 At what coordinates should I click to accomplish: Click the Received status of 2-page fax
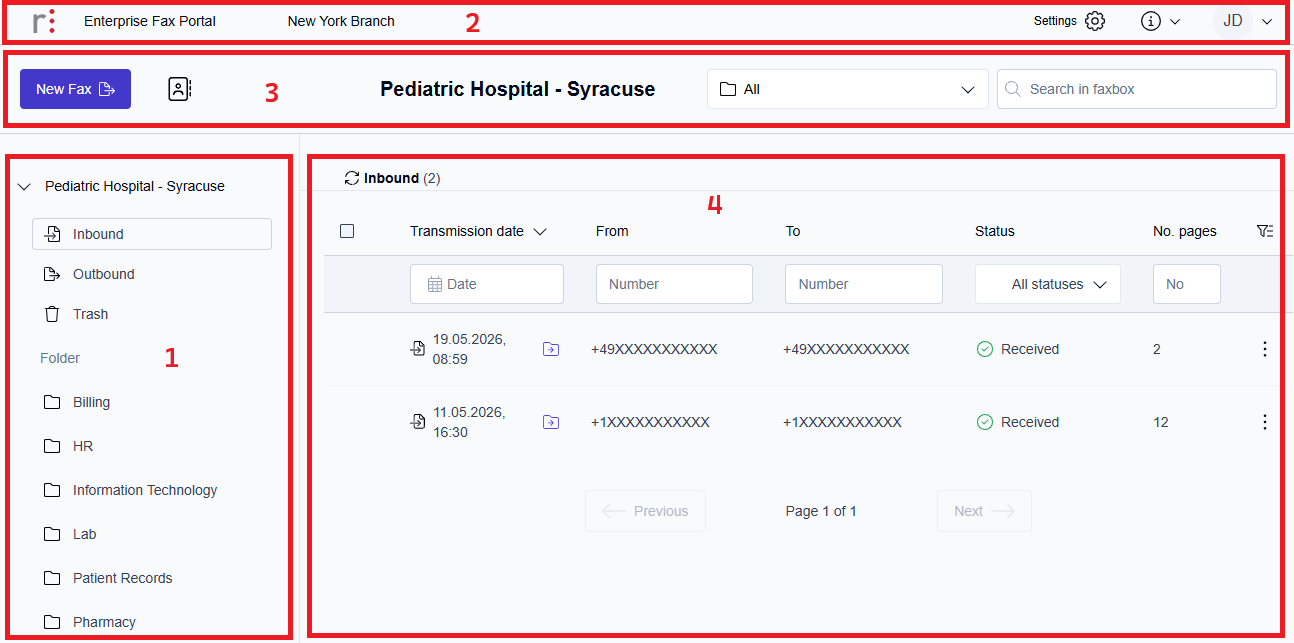[x=1018, y=349]
